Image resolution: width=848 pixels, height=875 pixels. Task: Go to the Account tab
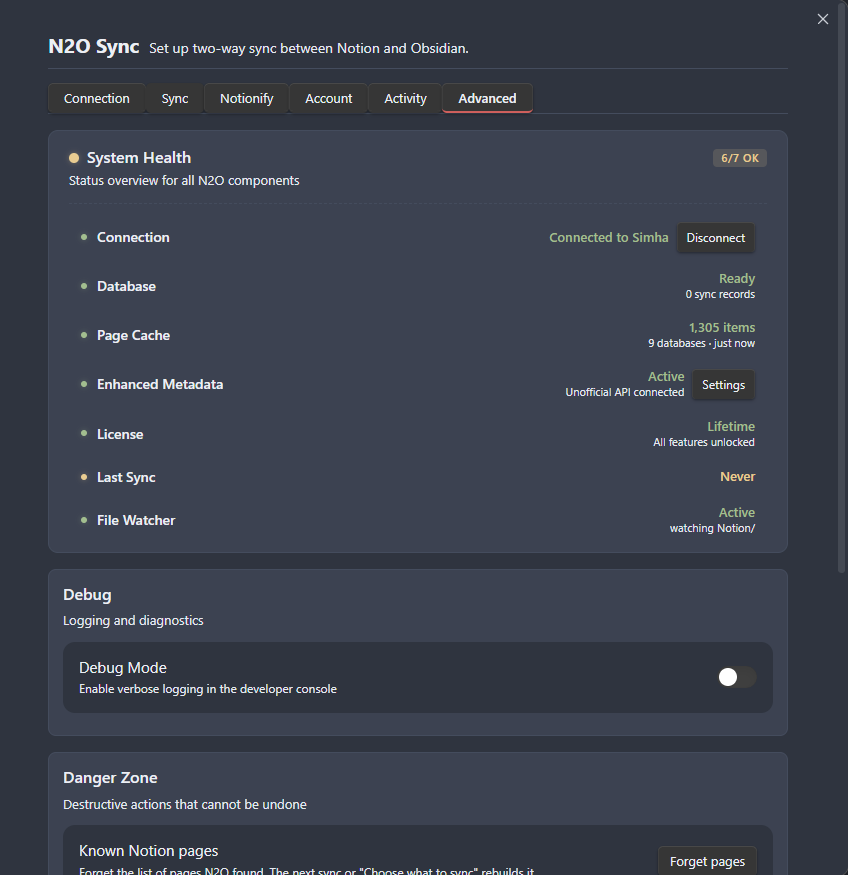click(x=329, y=98)
